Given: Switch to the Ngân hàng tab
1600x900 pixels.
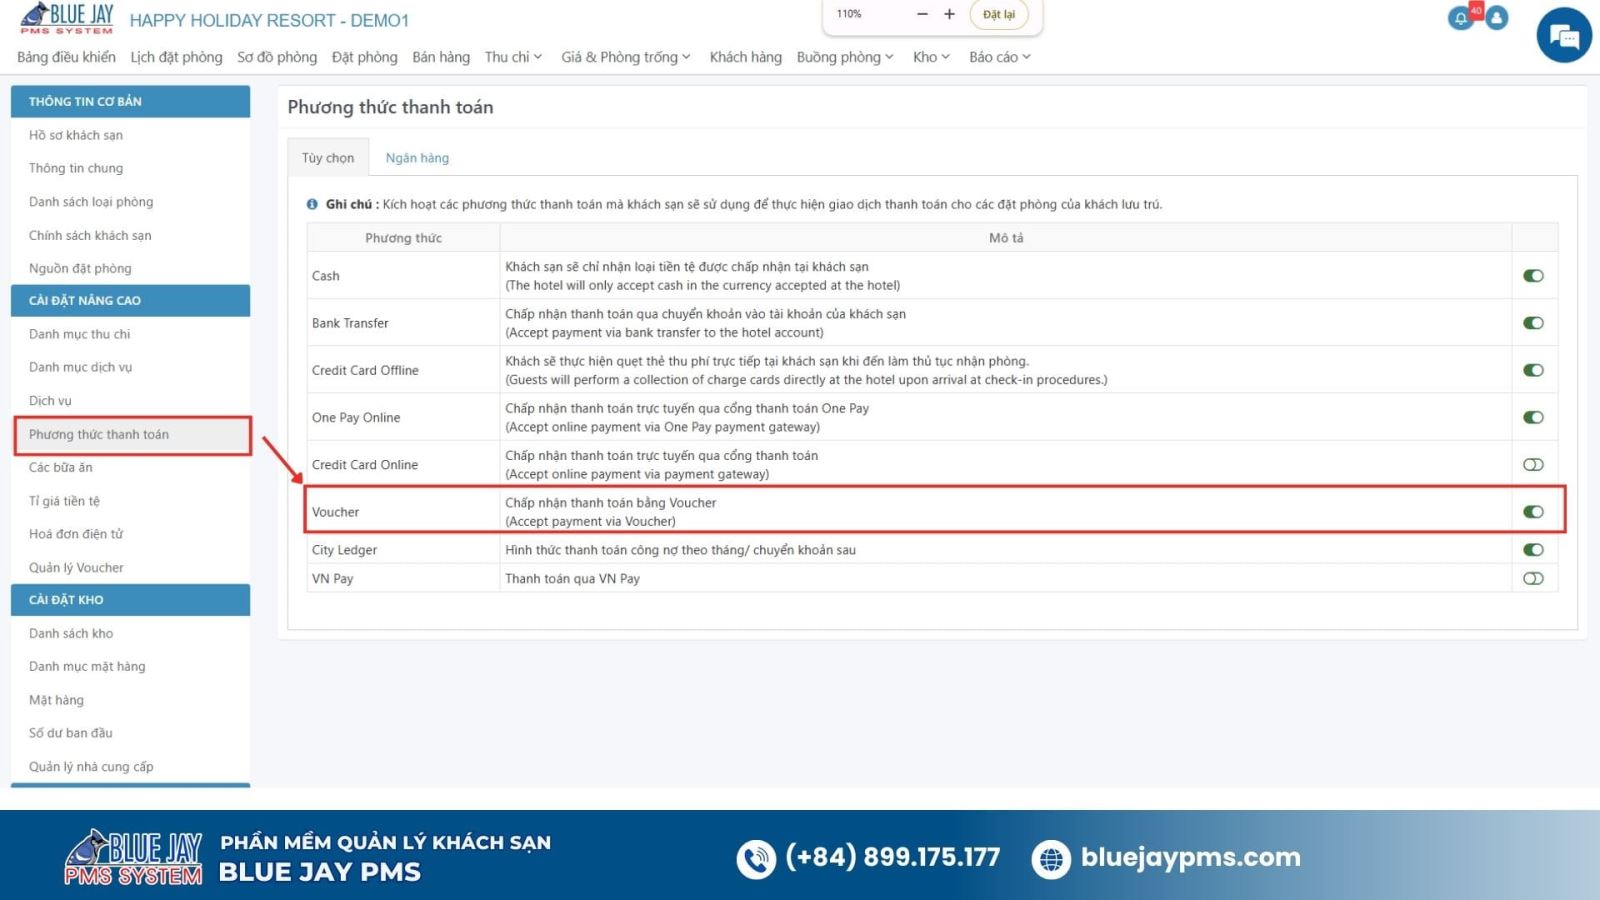Looking at the screenshot, I should pyautogui.click(x=417, y=158).
